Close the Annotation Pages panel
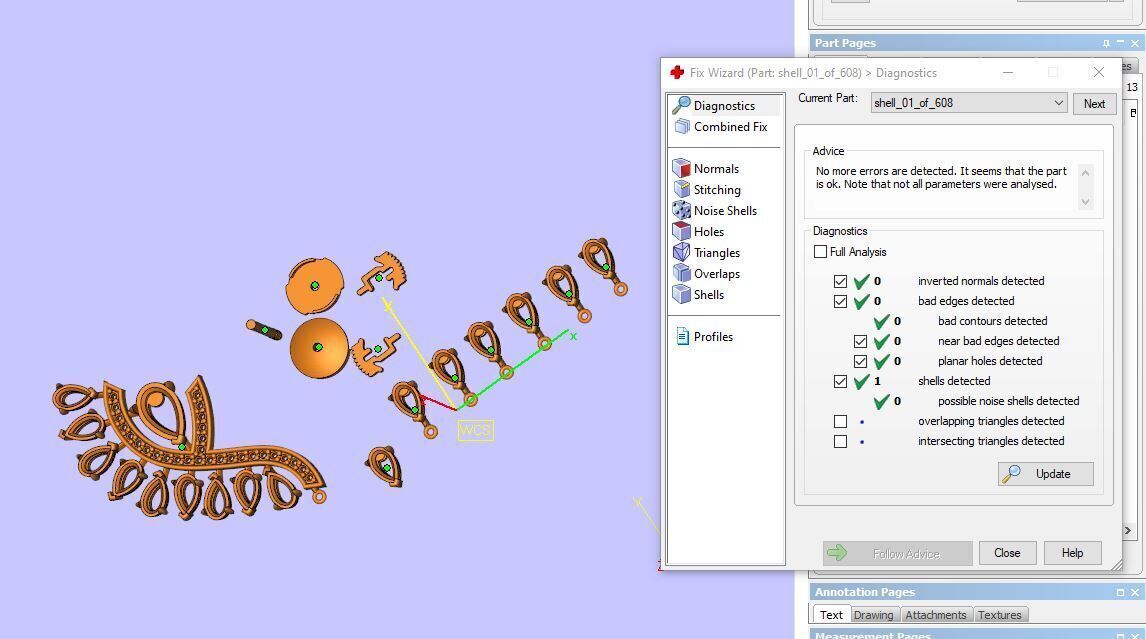The height and width of the screenshot is (639, 1146). 1134,593
